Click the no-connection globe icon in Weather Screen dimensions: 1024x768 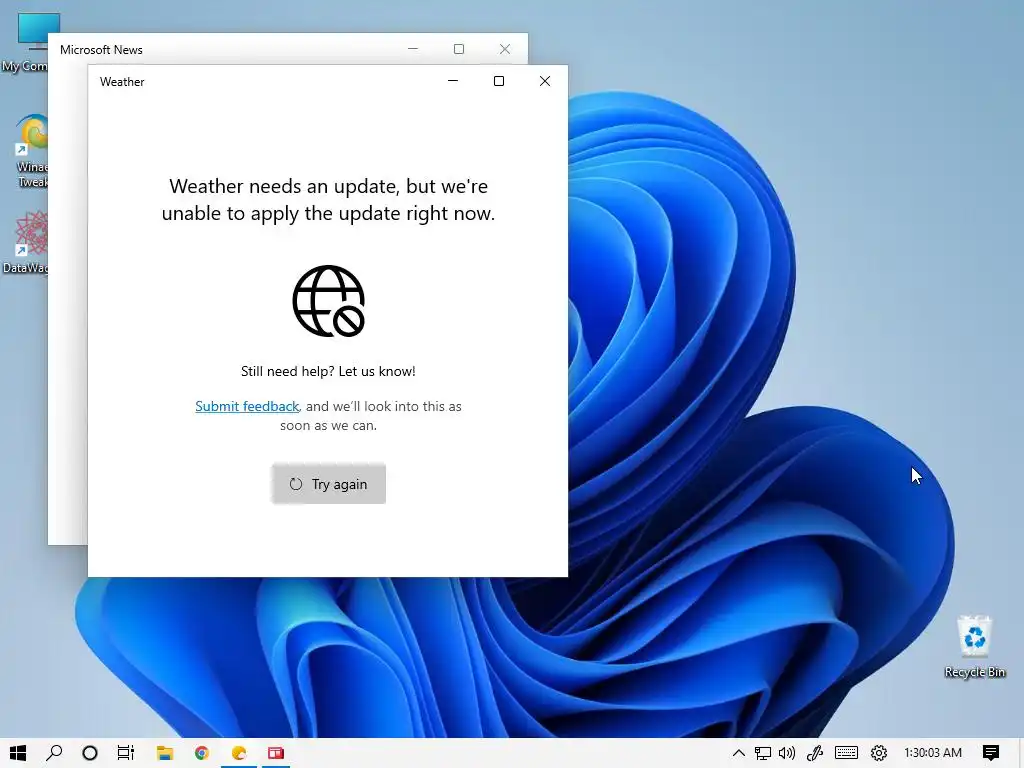(x=328, y=301)
